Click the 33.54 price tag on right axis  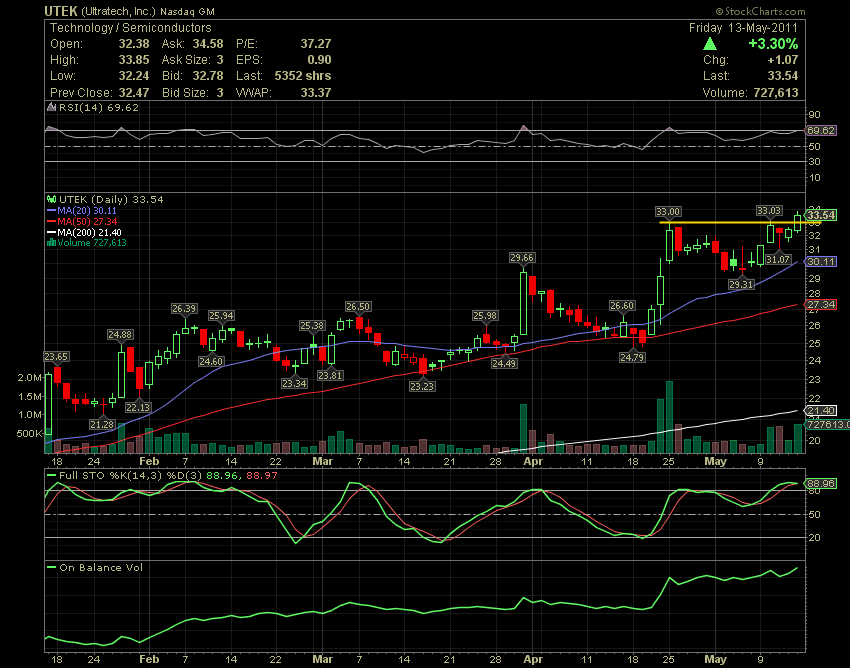coord(821,215)
